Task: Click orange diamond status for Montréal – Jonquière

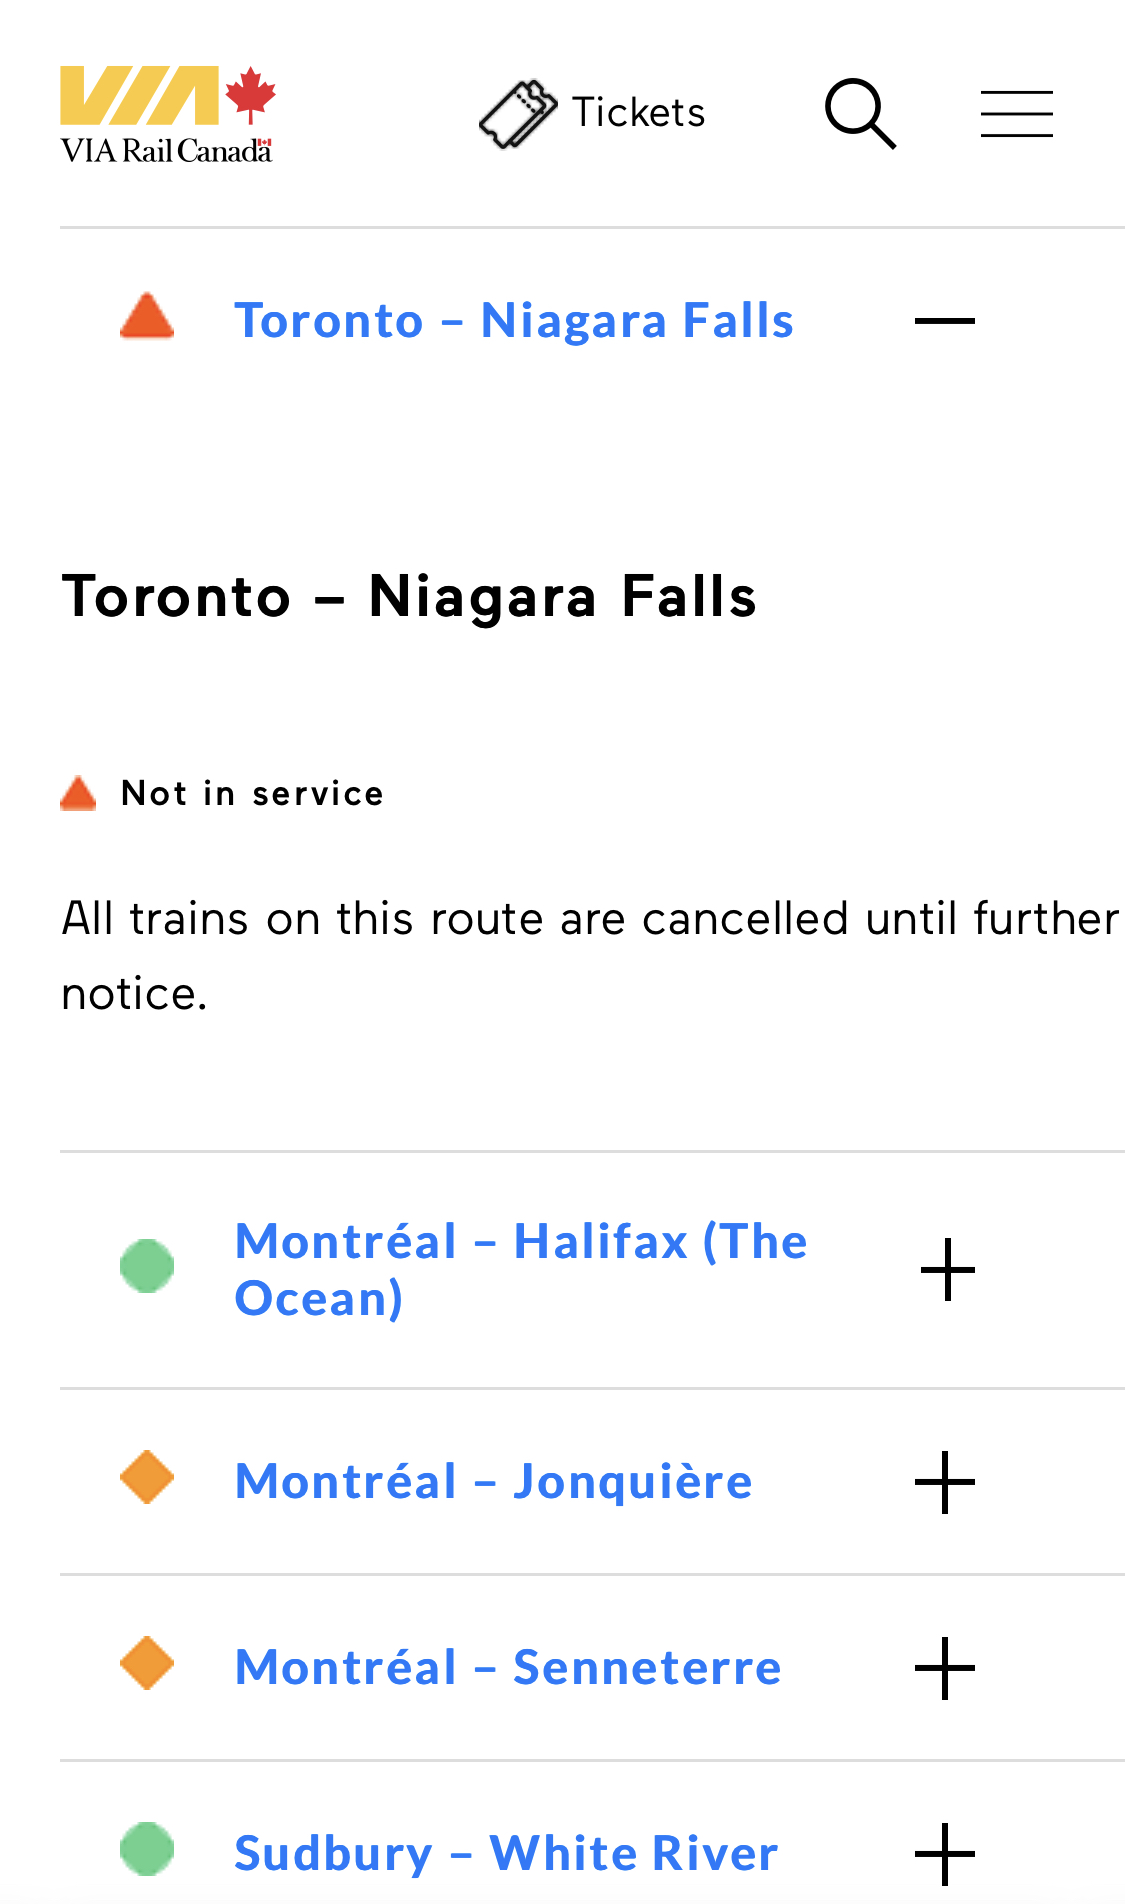Action: [x=147, y=1477]
